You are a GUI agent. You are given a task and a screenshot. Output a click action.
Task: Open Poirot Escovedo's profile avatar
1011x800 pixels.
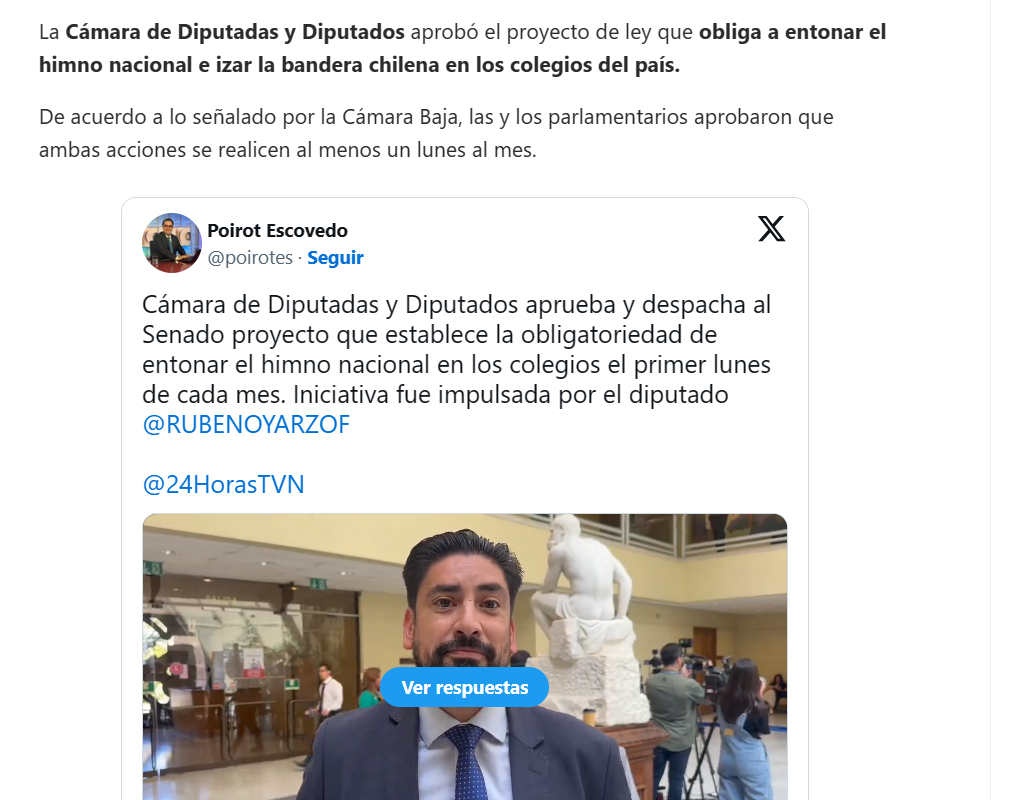click(x=172, y=243)
